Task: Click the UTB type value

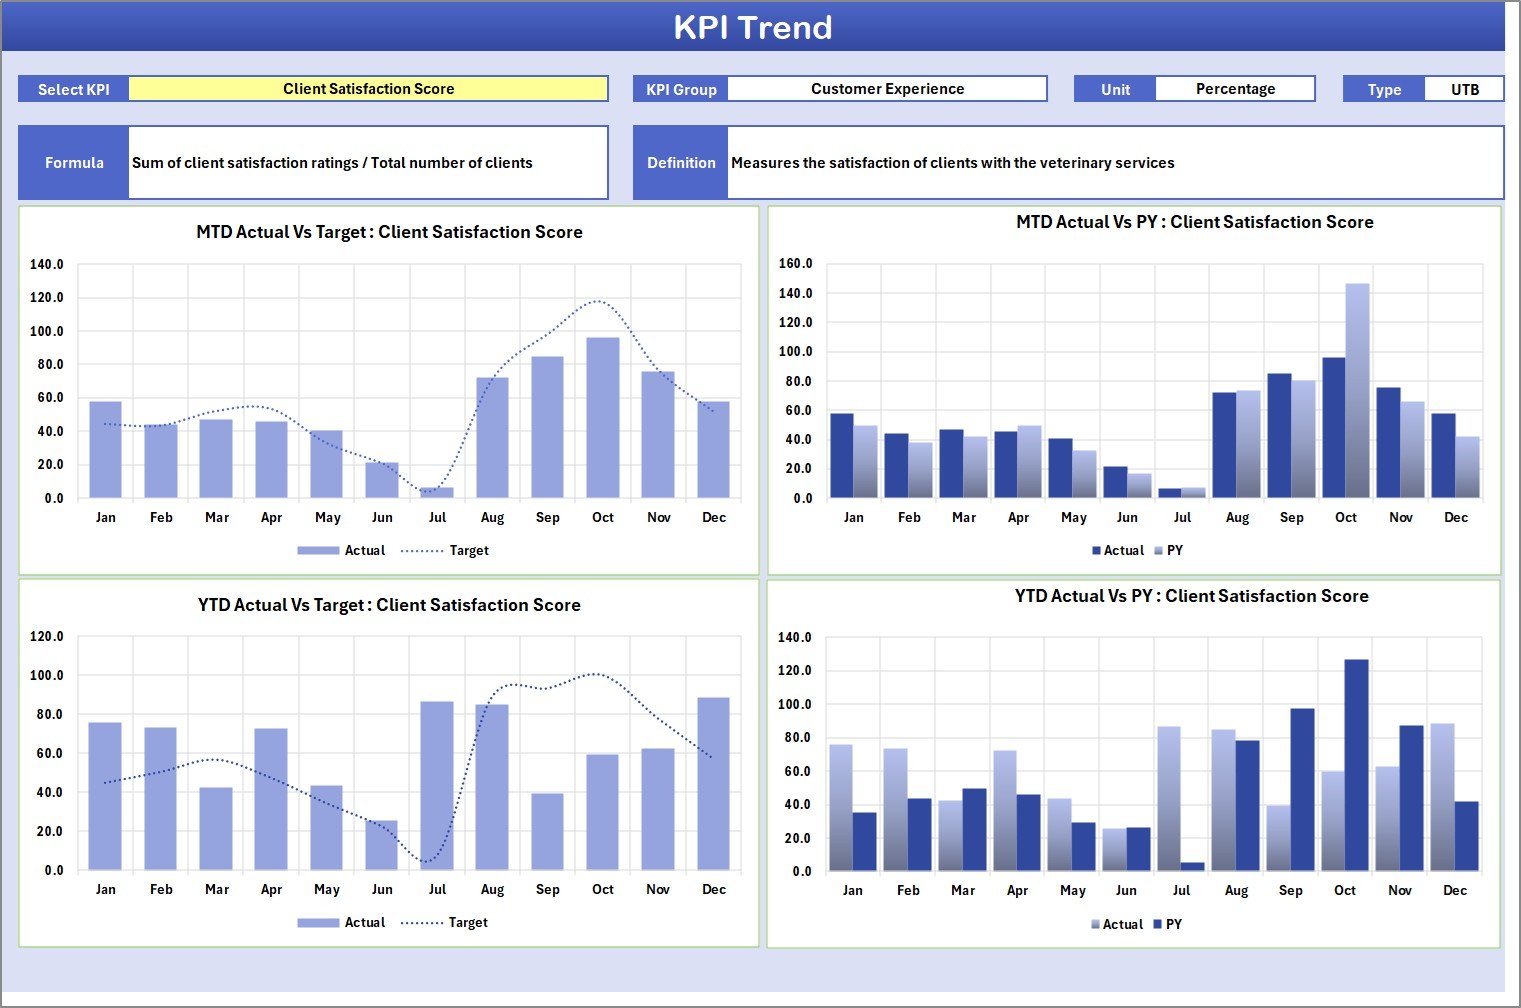Action: 1465,88
